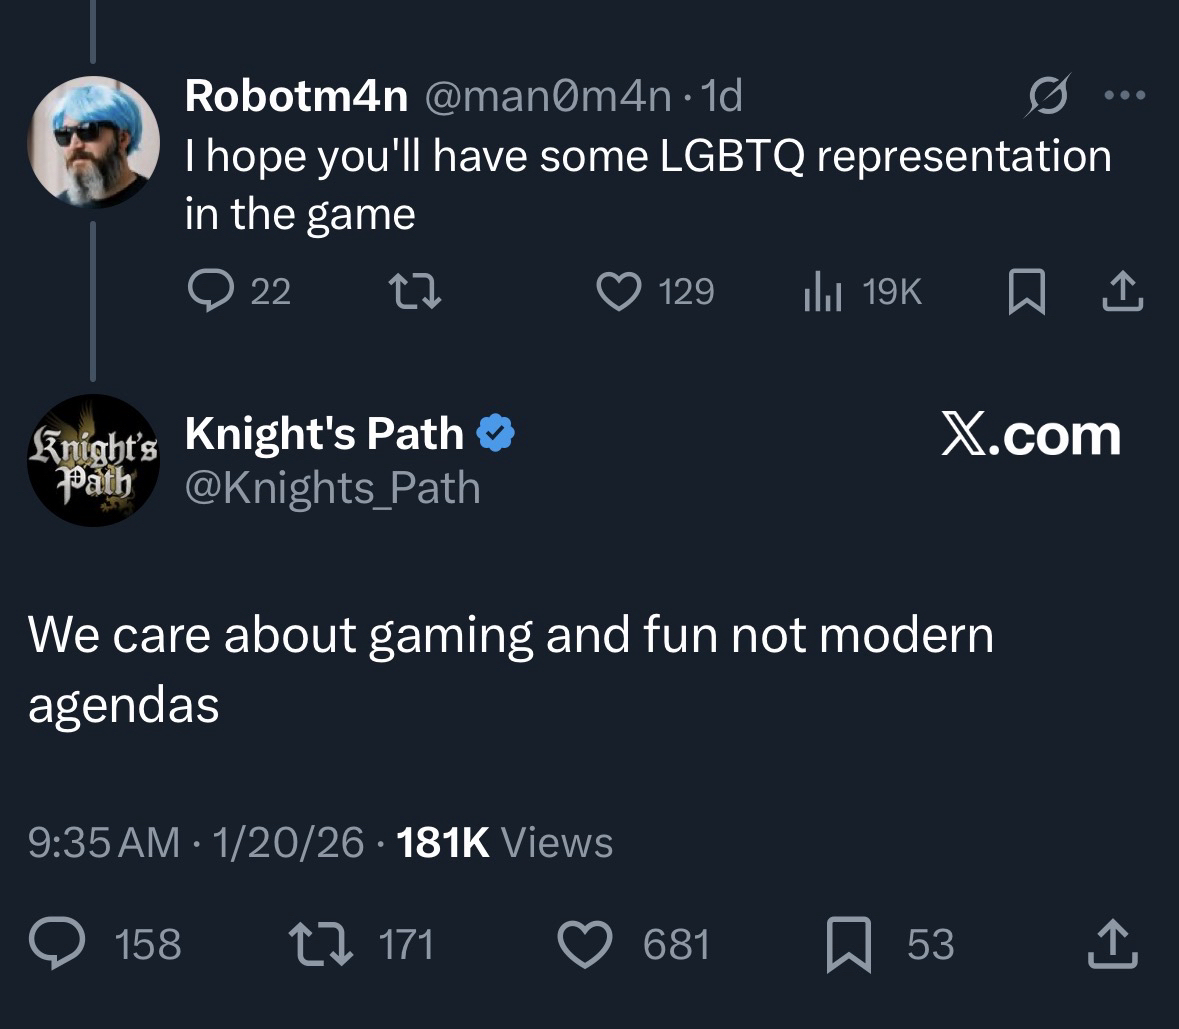Viewport: 1179px width, 1029px height.
Task: Like Robotm4n's LGBTQ representation tweet
Action: pos(616,291)
